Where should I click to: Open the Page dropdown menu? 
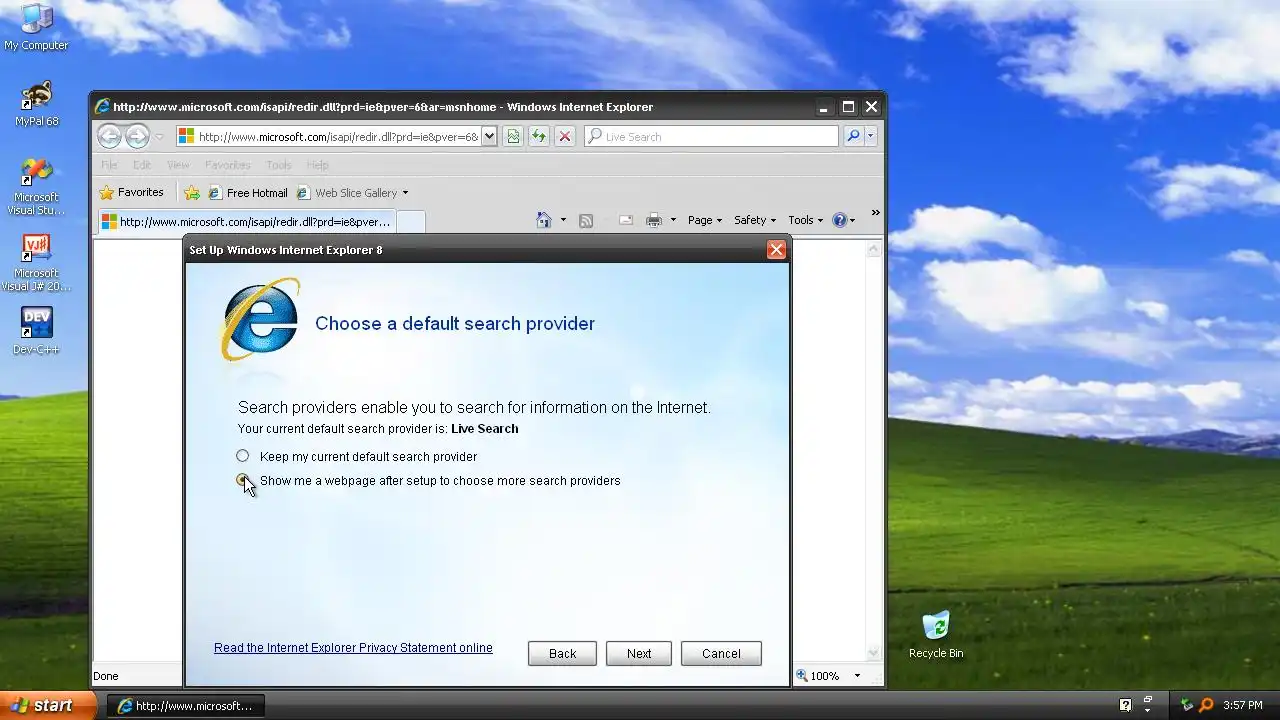pyautogui.click(x=704, y=220)
